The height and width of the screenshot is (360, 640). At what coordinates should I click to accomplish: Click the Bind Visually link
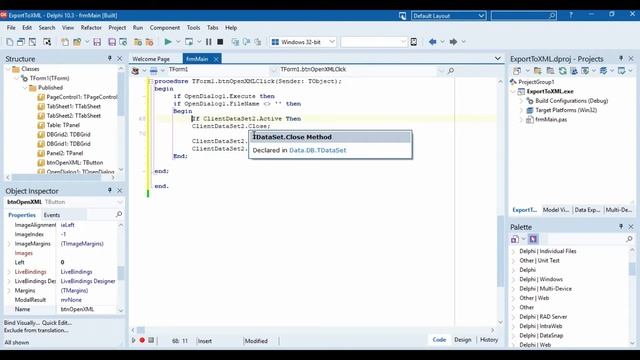(22, 322)
